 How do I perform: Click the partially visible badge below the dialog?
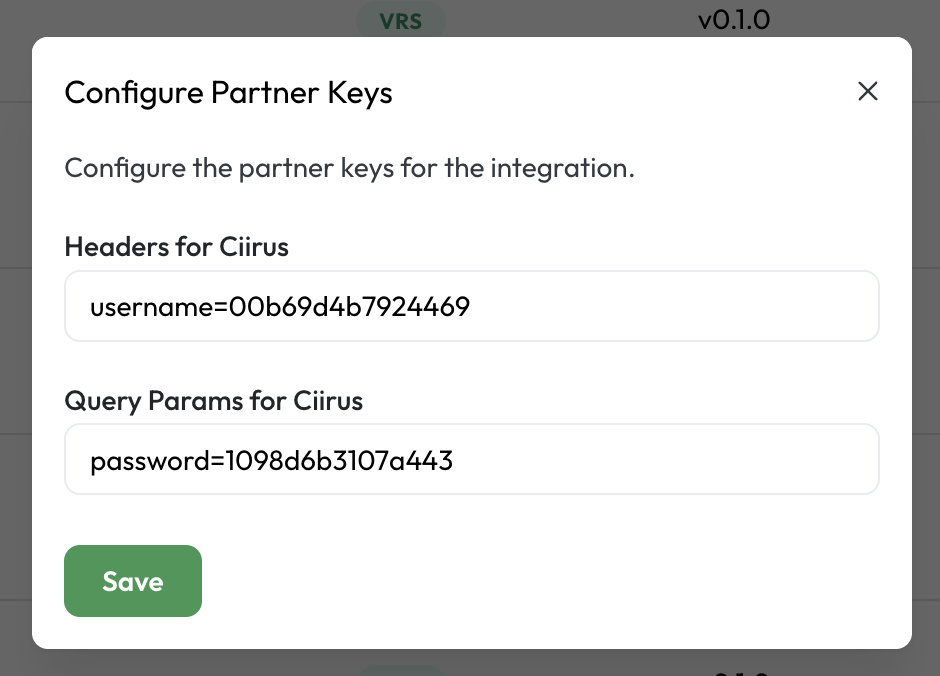[402, 671]
